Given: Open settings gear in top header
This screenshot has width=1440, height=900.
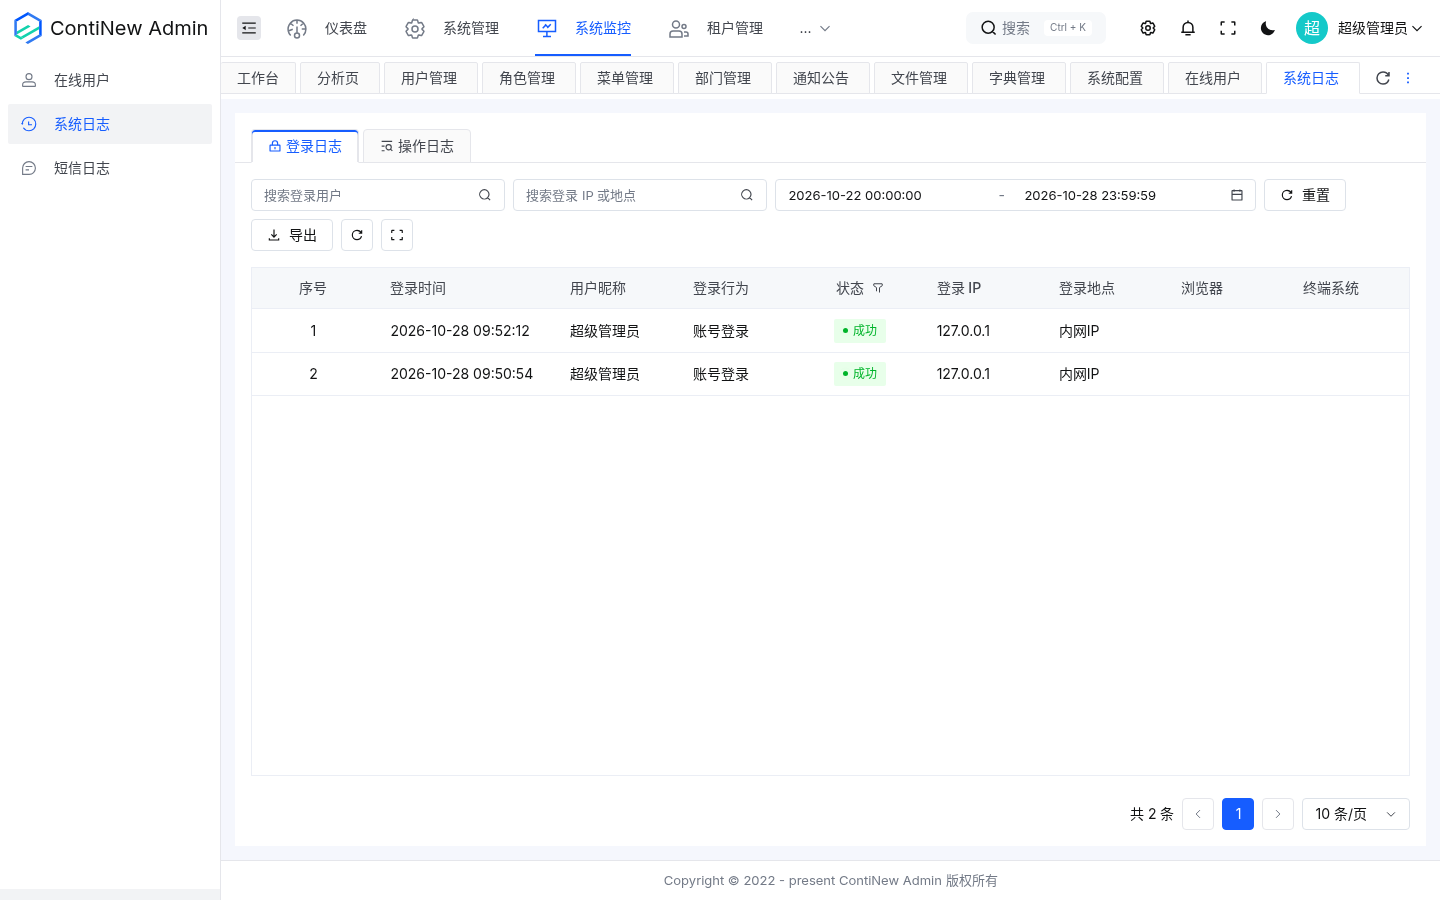Looking at the screenshot, I should pos(1148,28).
